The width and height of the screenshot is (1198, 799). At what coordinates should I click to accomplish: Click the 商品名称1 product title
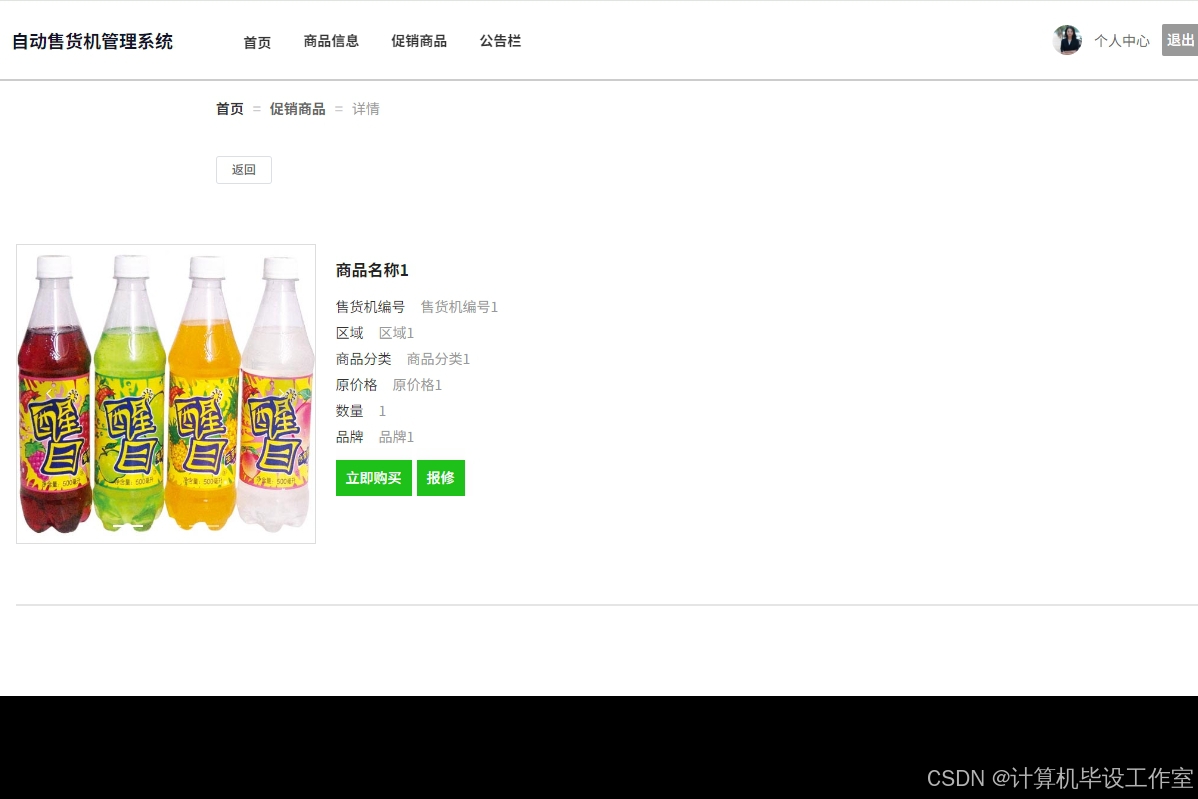tap(372, 270)
